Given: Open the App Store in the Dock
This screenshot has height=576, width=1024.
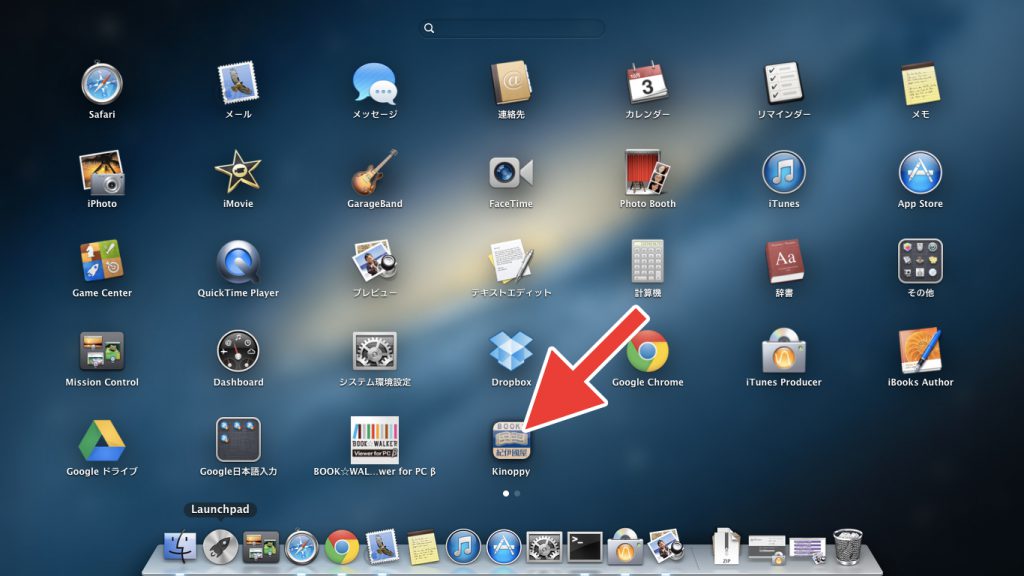Looking at the screenshot, I should pos(504,547).
